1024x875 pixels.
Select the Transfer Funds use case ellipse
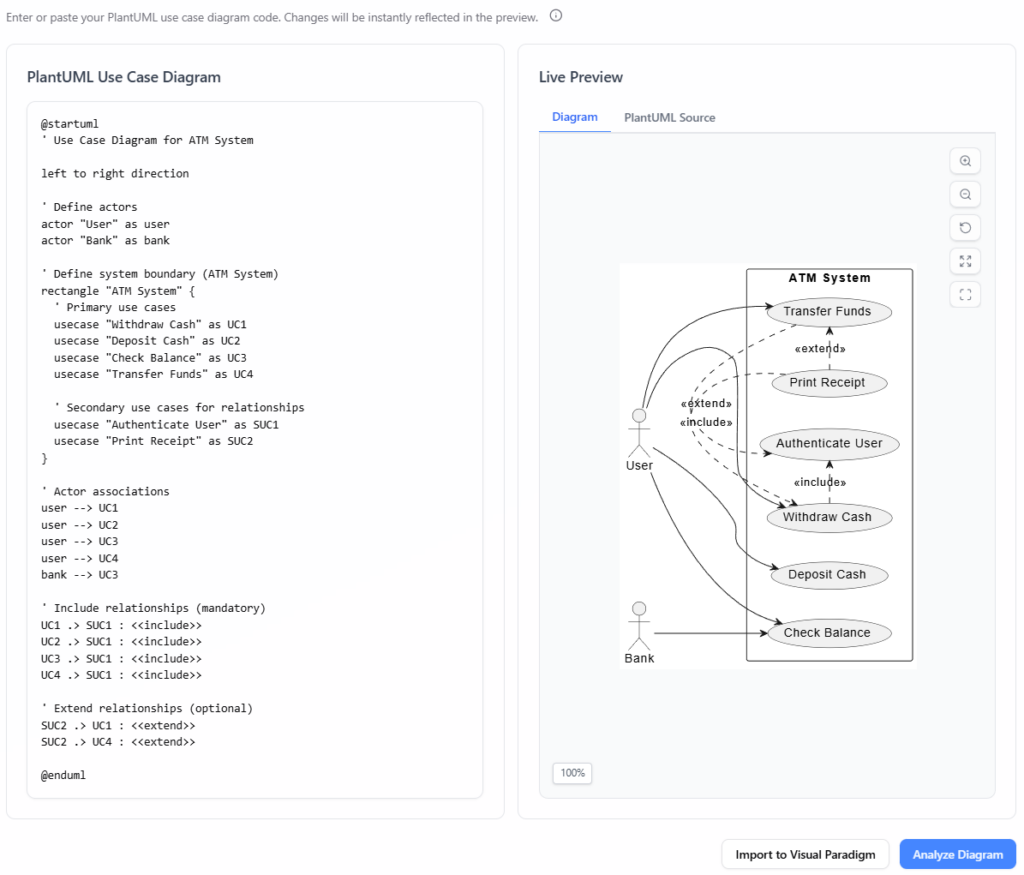pyautogui.click(x=829, y=311)
